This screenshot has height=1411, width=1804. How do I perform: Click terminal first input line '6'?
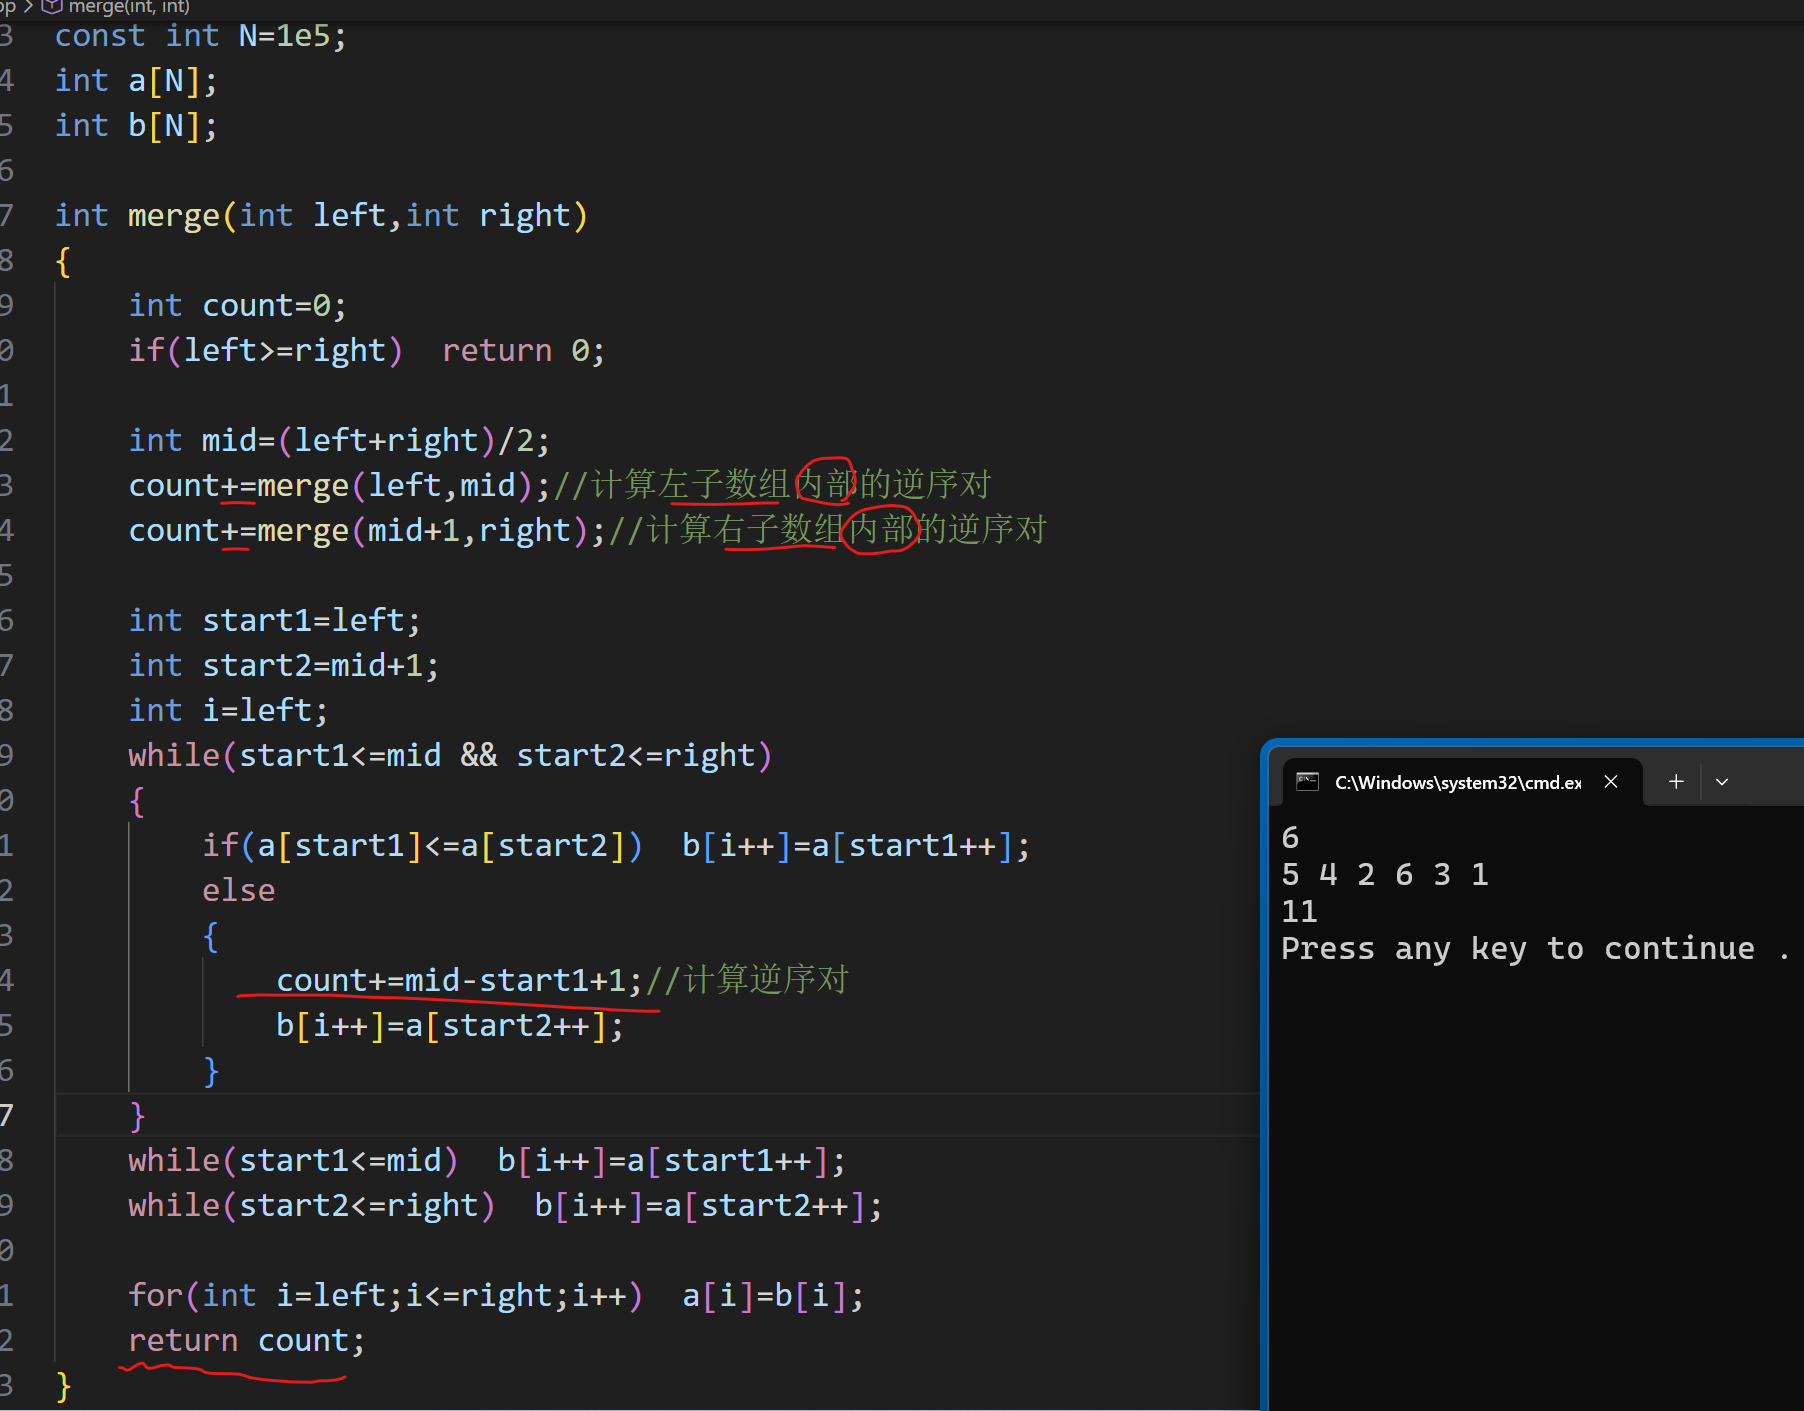1290,838
